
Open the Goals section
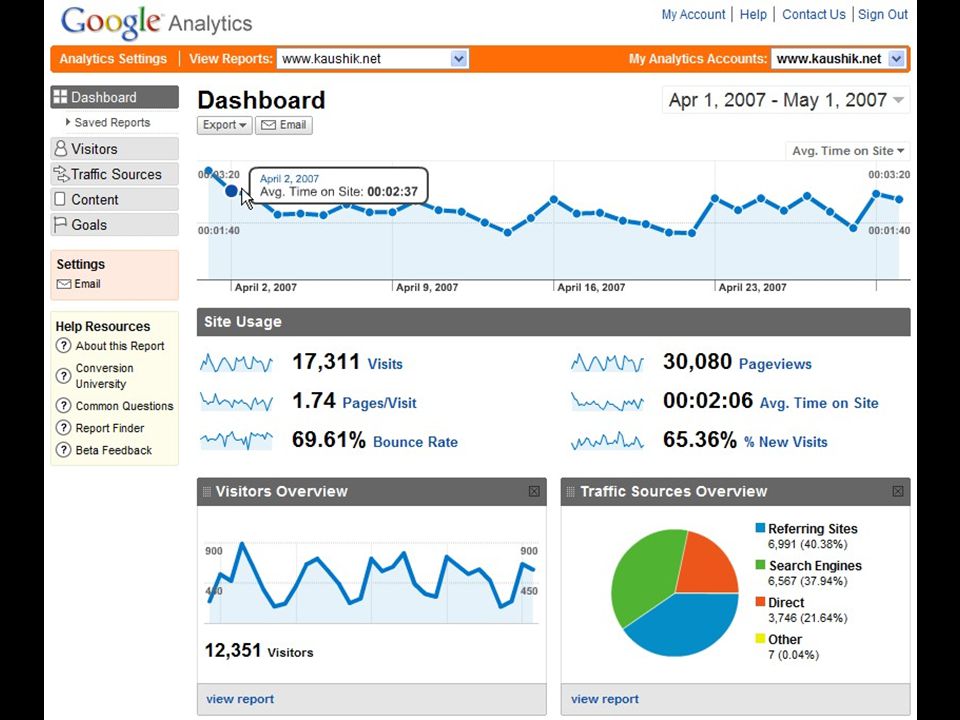point(114,225)
